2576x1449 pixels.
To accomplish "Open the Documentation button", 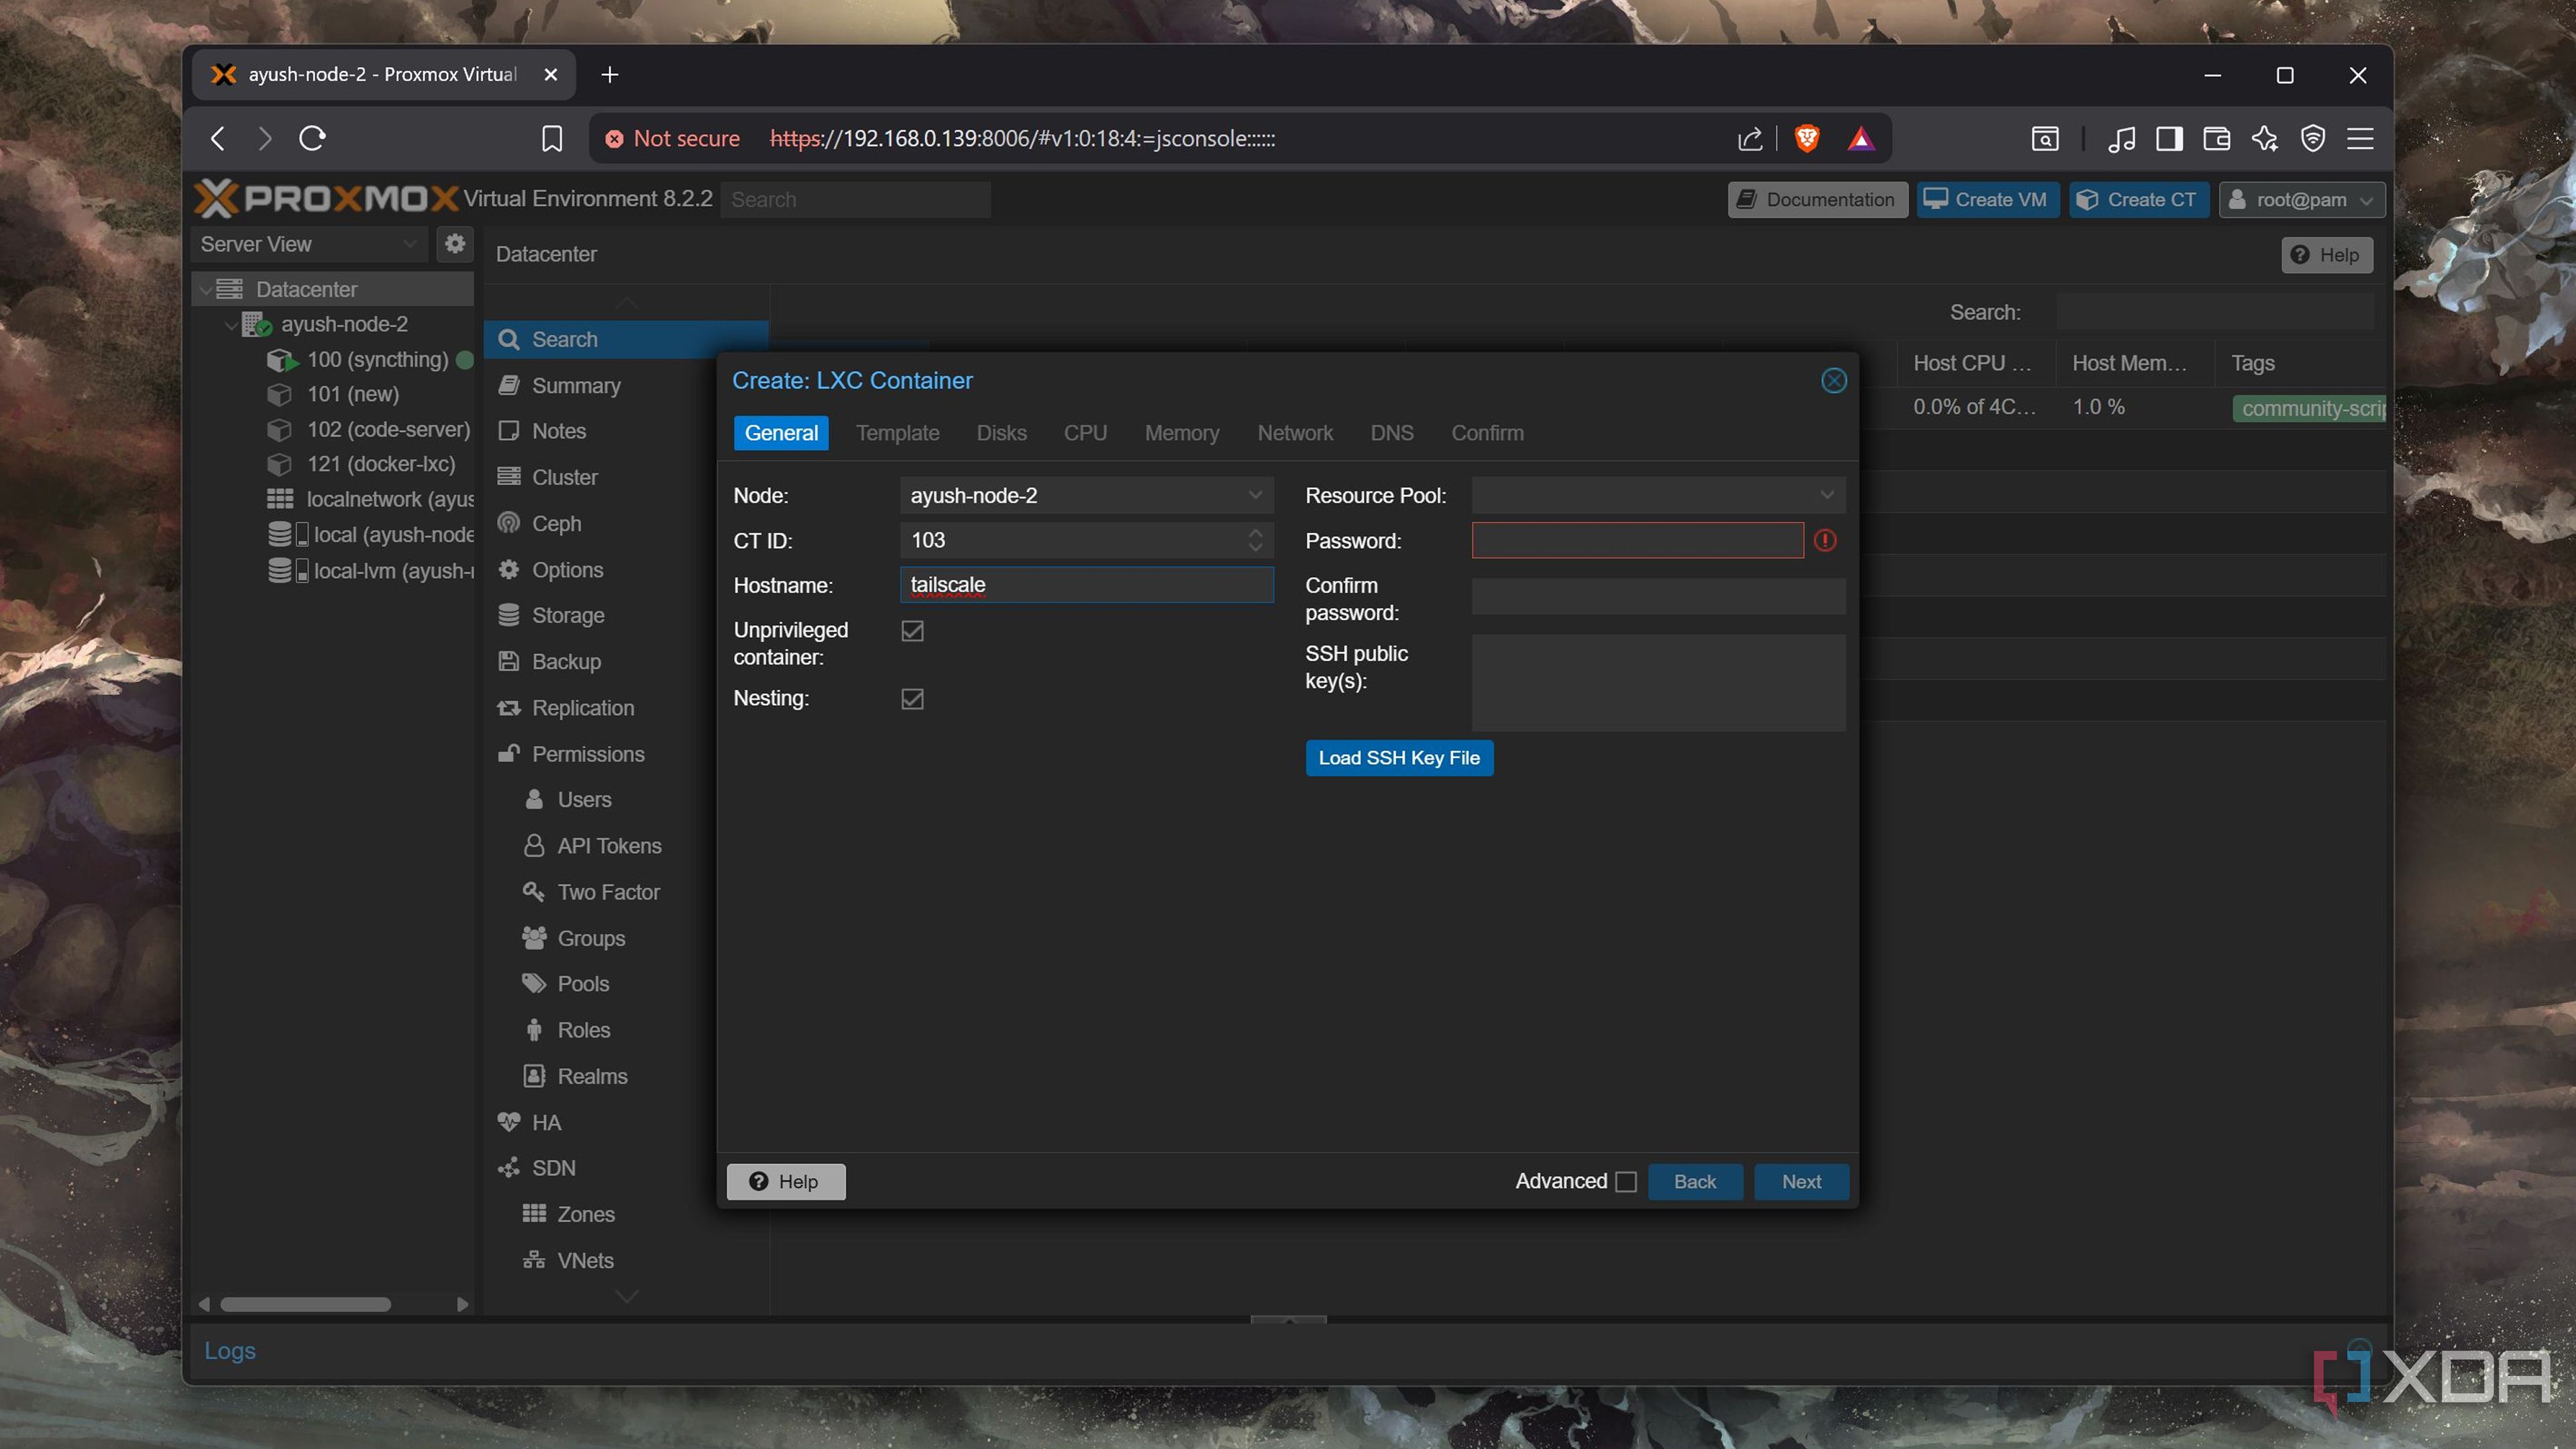I will coord(1817,200).
